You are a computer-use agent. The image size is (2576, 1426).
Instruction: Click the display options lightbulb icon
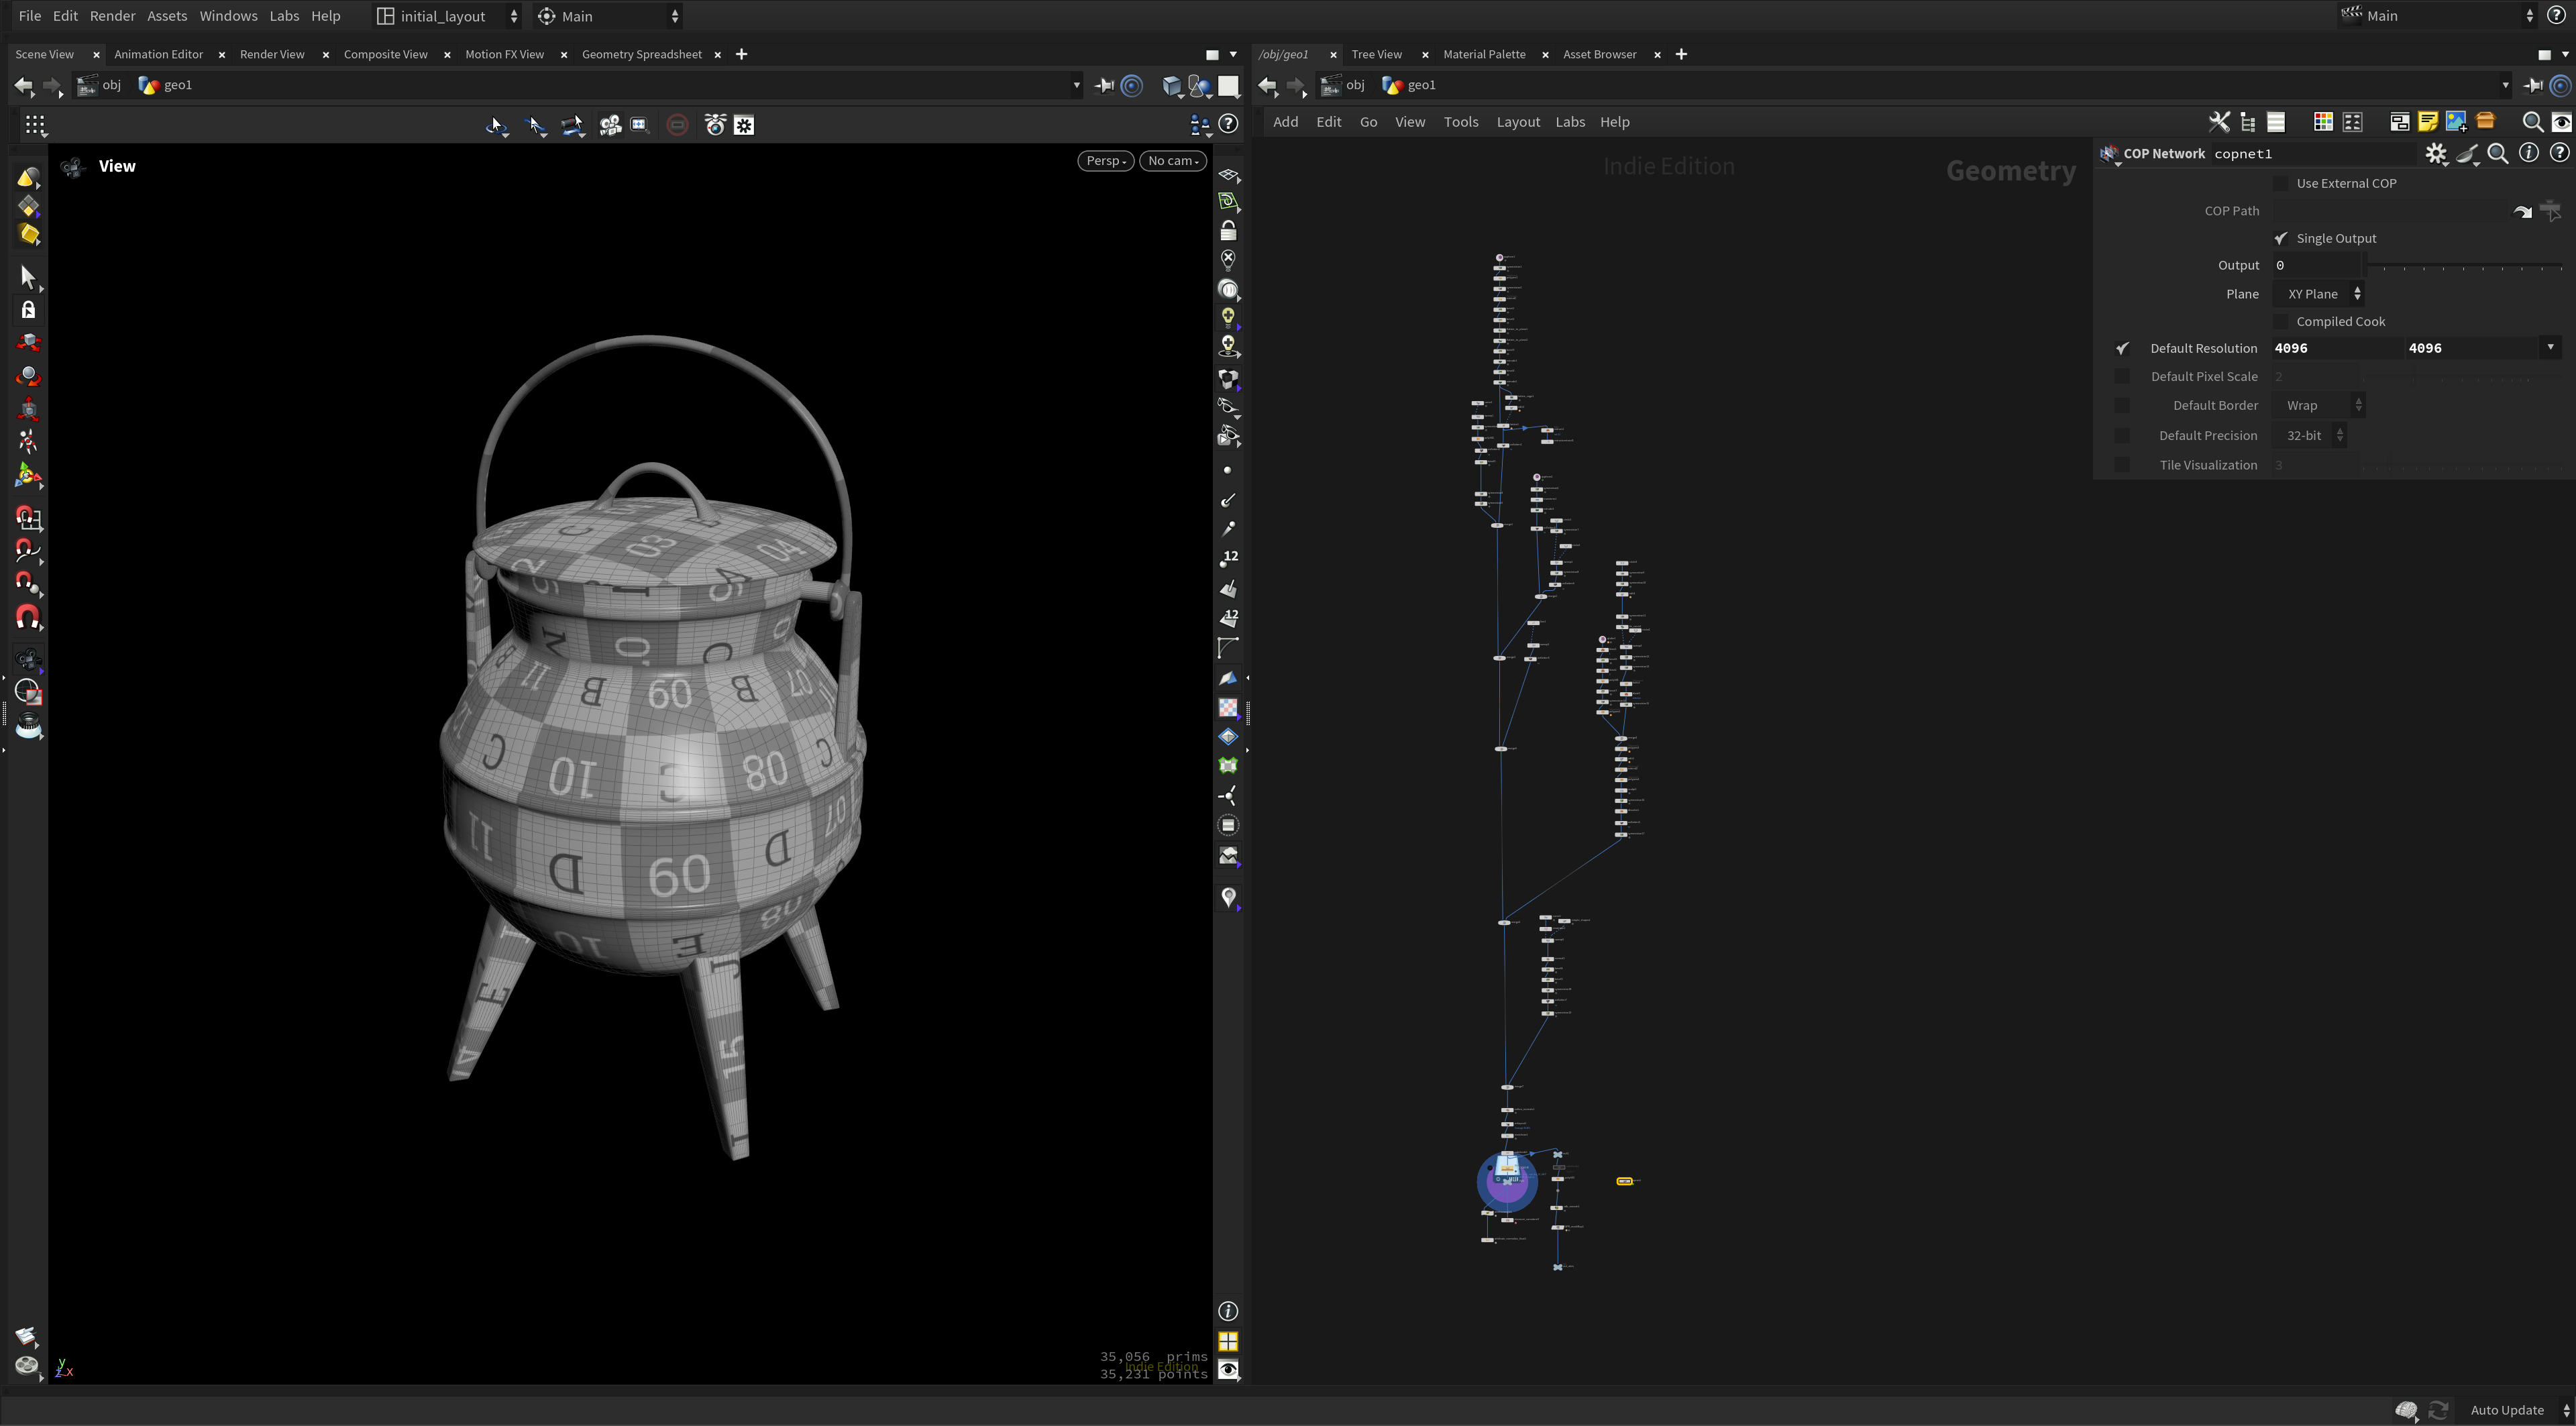point(1228,317)
